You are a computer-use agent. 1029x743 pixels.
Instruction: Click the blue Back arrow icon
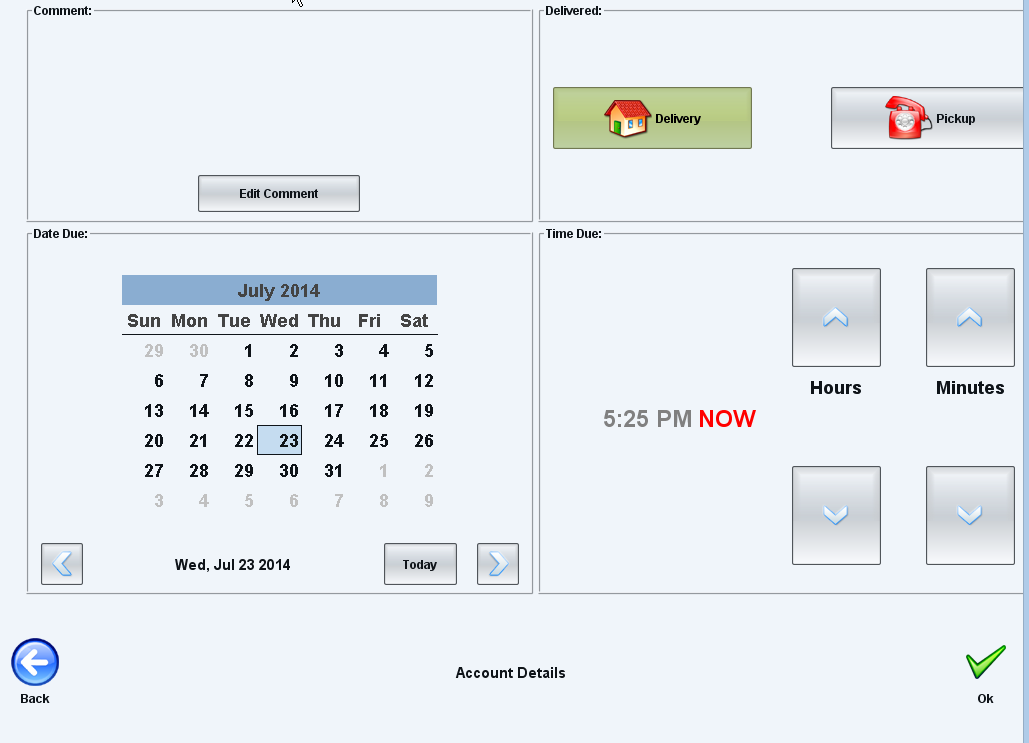point(35,663)
